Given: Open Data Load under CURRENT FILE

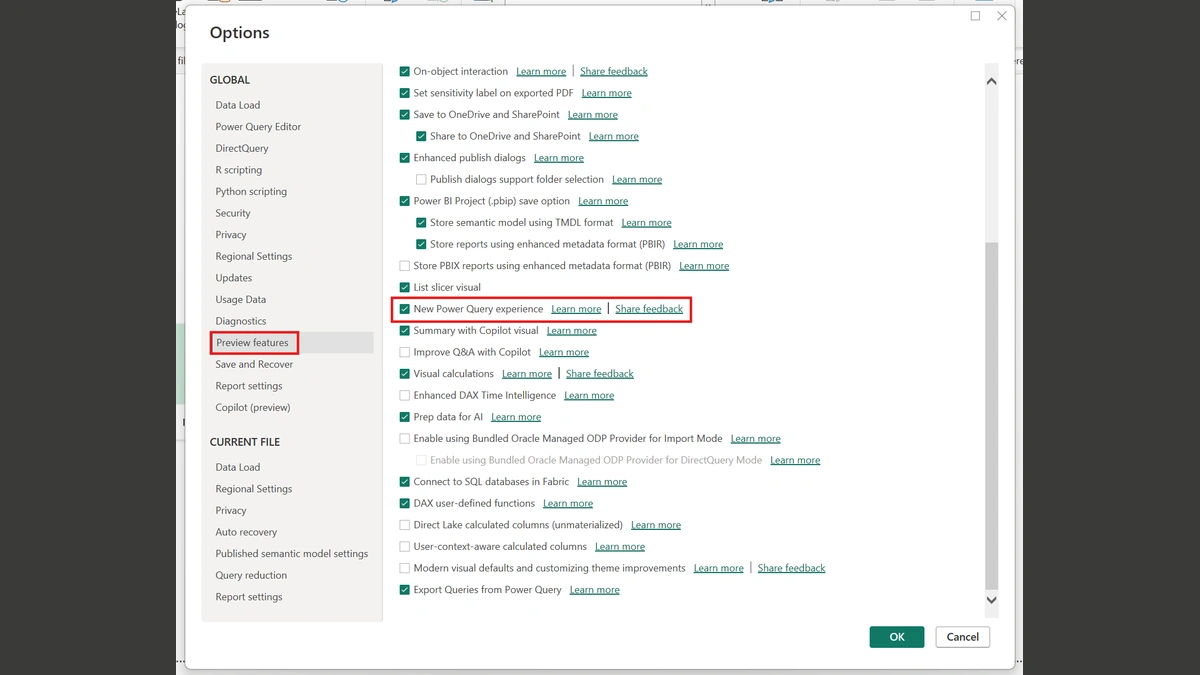Looking at the screenshot, I should [238, 467].
